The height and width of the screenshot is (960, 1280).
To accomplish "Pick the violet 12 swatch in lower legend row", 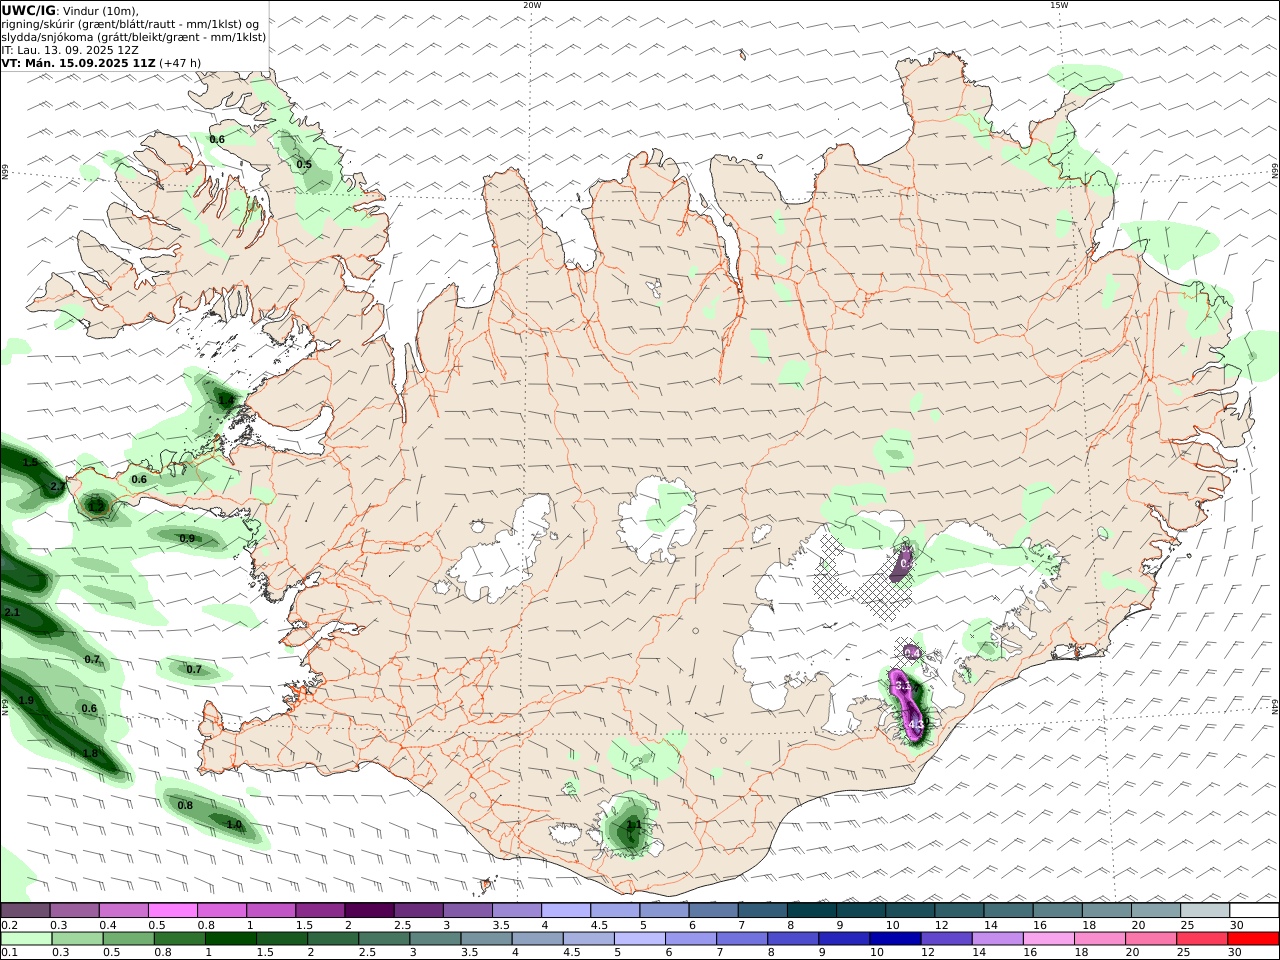I will point(946,939).
